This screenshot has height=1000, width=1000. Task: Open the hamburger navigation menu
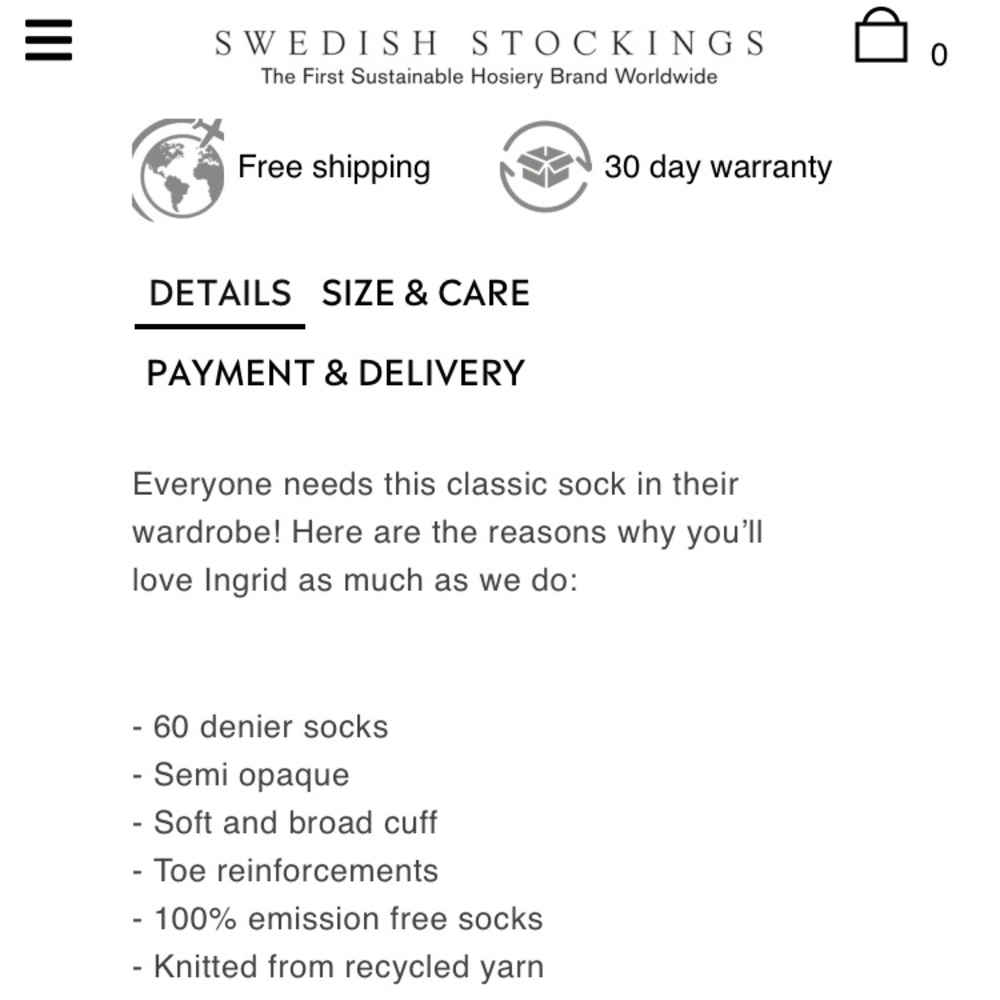(x=48, y=38)
